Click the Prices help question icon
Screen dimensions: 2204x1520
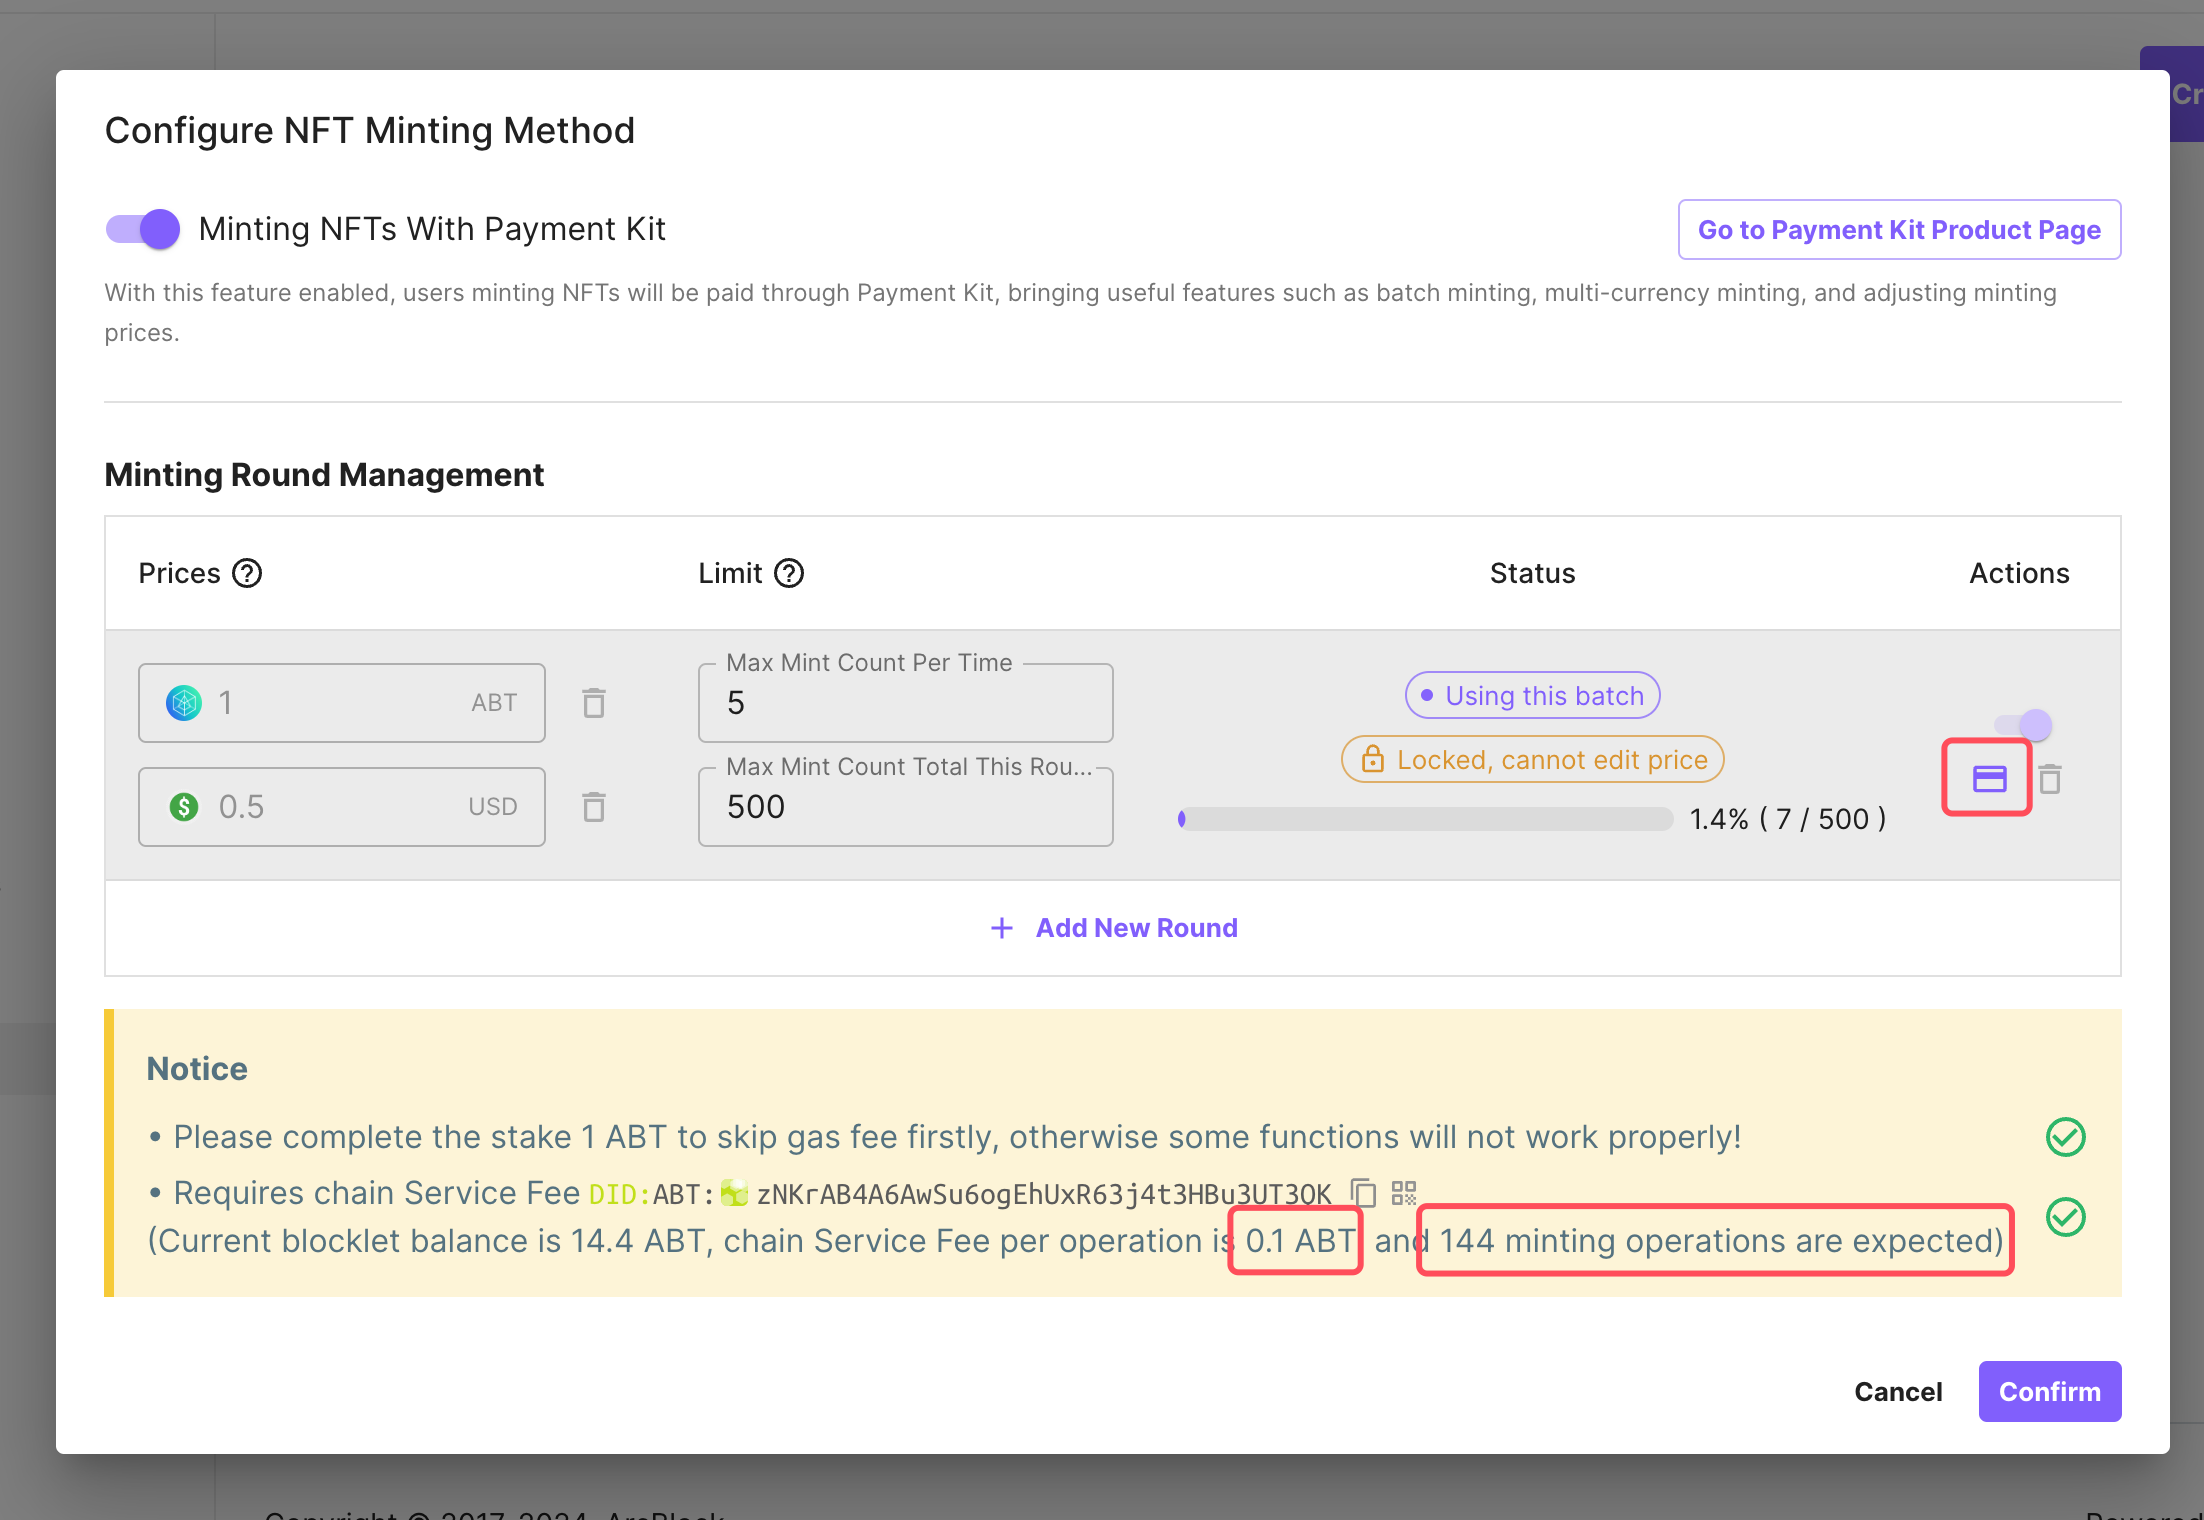247,573
